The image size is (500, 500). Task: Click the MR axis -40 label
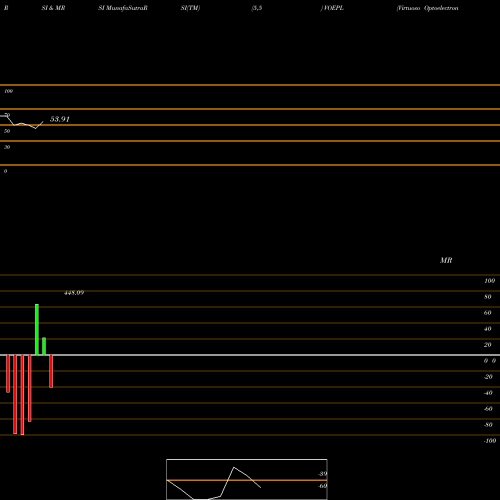(488, 393)
